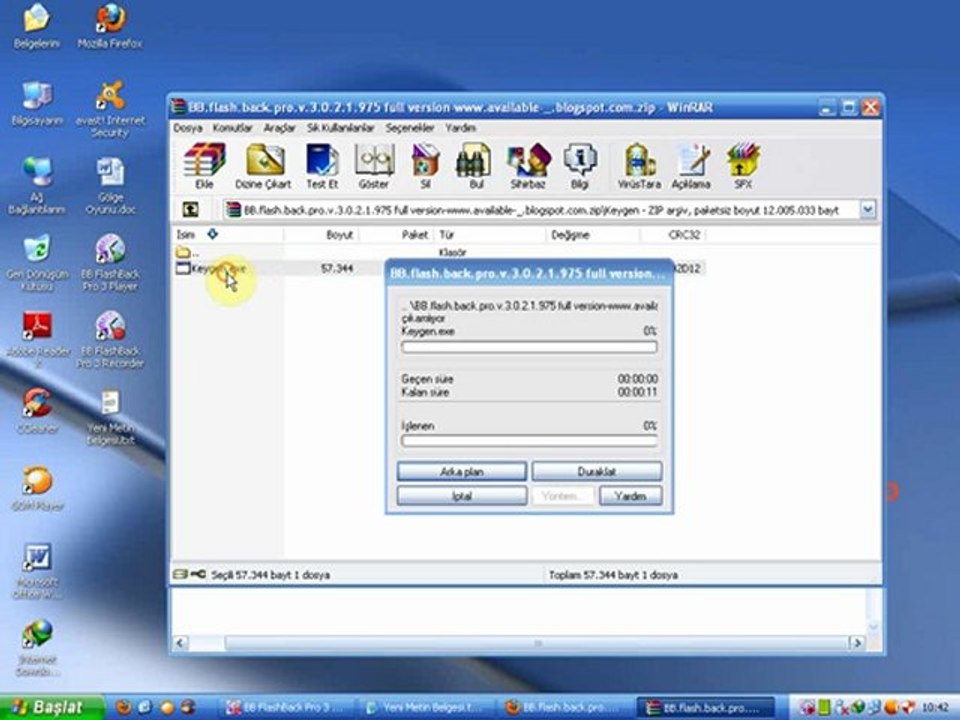Select Bilgisayarım desktop icon
The image size is (960, 720).
coord(37,103)
